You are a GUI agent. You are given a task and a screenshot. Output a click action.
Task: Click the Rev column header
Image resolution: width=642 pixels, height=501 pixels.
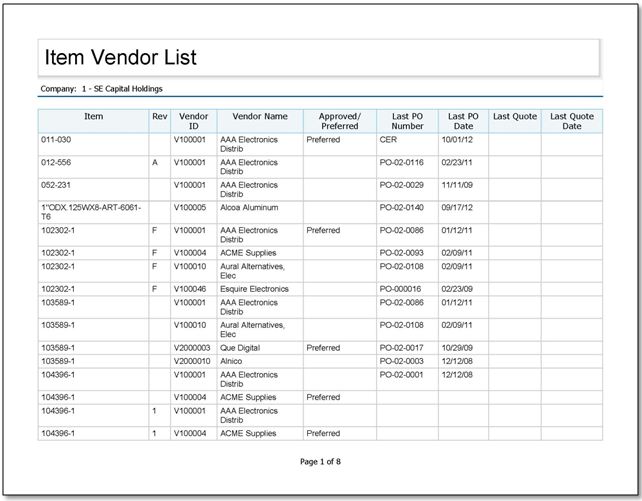(x=159, y=116)
